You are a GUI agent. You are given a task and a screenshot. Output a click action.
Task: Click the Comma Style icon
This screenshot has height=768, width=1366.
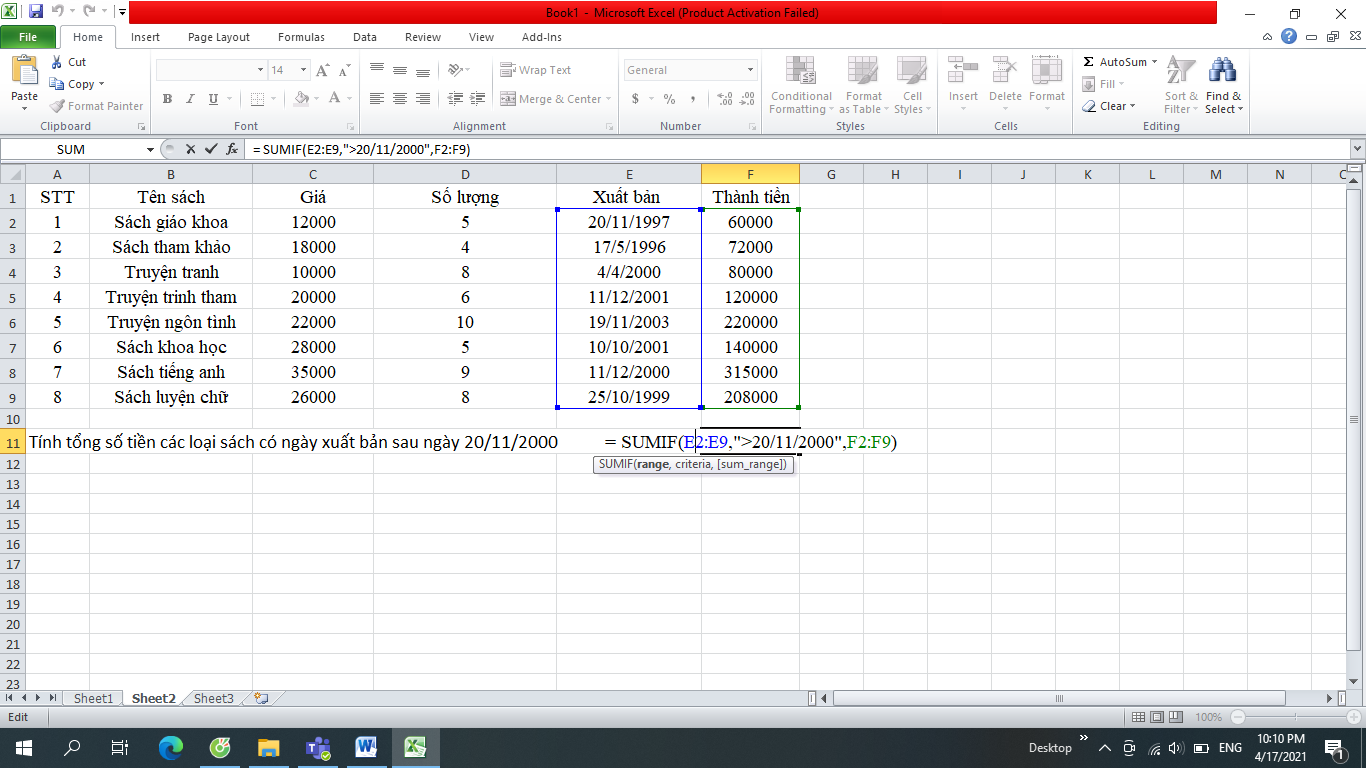pos(694,99)
